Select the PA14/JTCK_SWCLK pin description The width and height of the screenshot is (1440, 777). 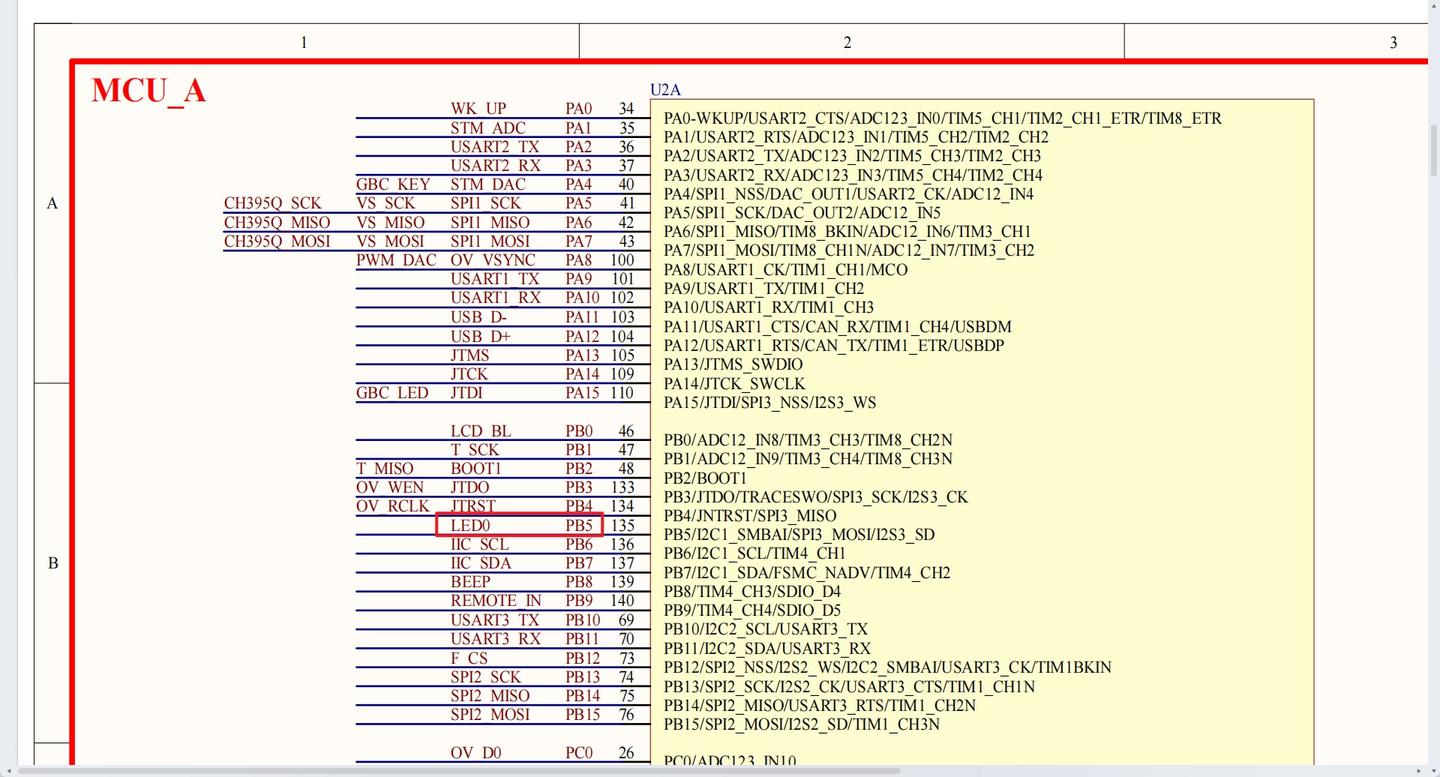[x=734, y=383]
